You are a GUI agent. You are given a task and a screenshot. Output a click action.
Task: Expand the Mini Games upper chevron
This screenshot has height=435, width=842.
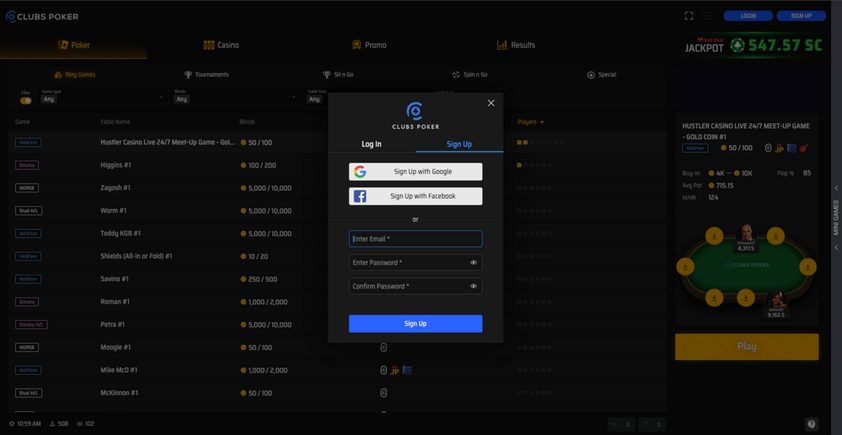836,188
